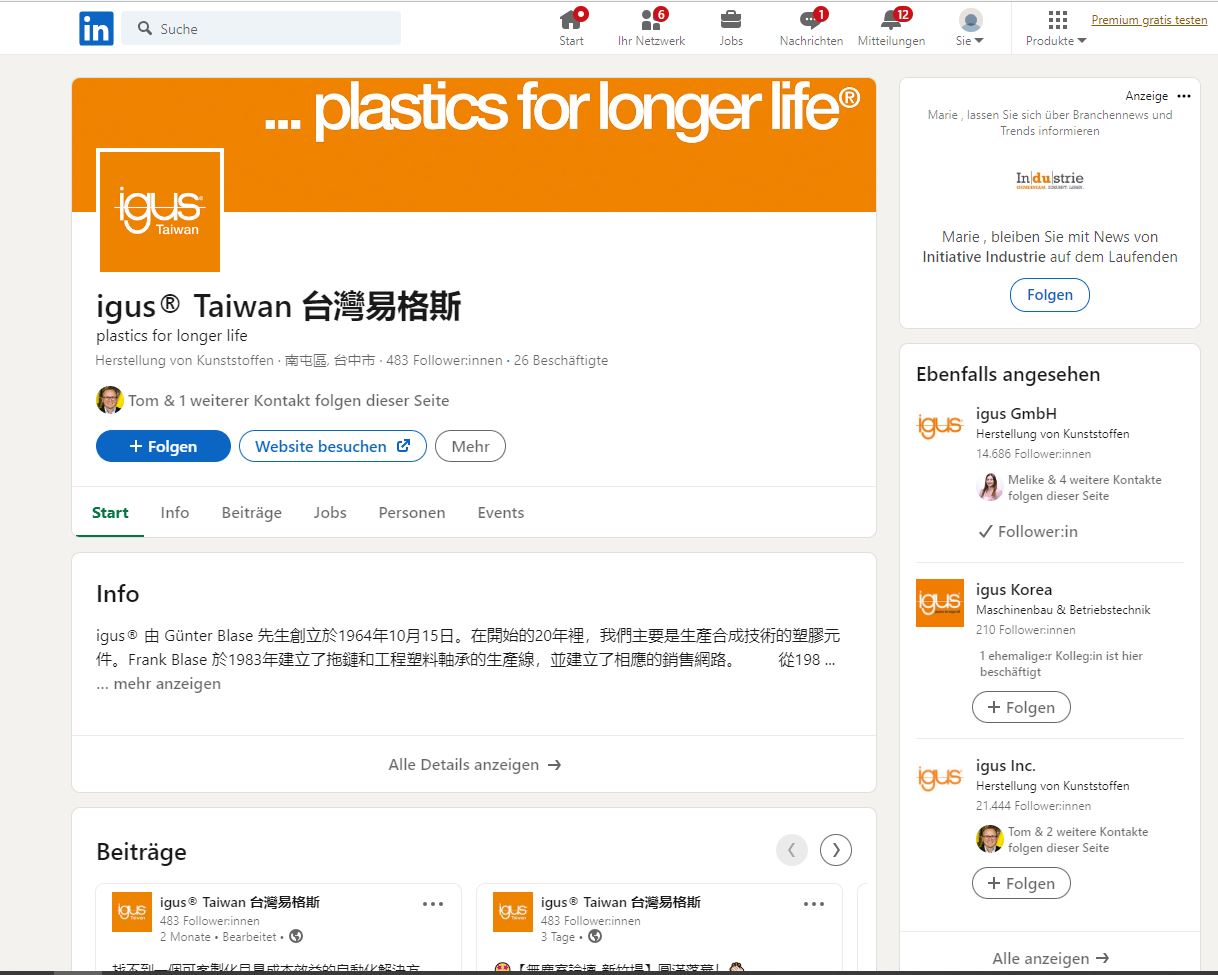Image resolution: width=1218 pixels, height=975 pixels.
Task: Open the Premium gratis testen link
Action: click(1148, 19)
